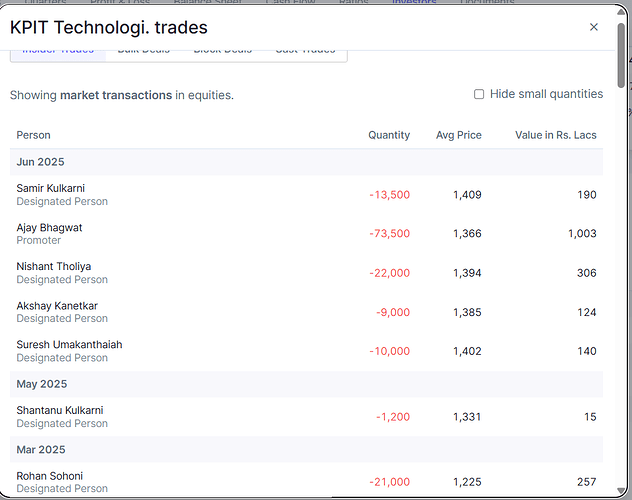Open Rohan Sohoni's Mar 2025 trade
The width and height of the screenshot is (632, 500).
click(x=49, y=475)
